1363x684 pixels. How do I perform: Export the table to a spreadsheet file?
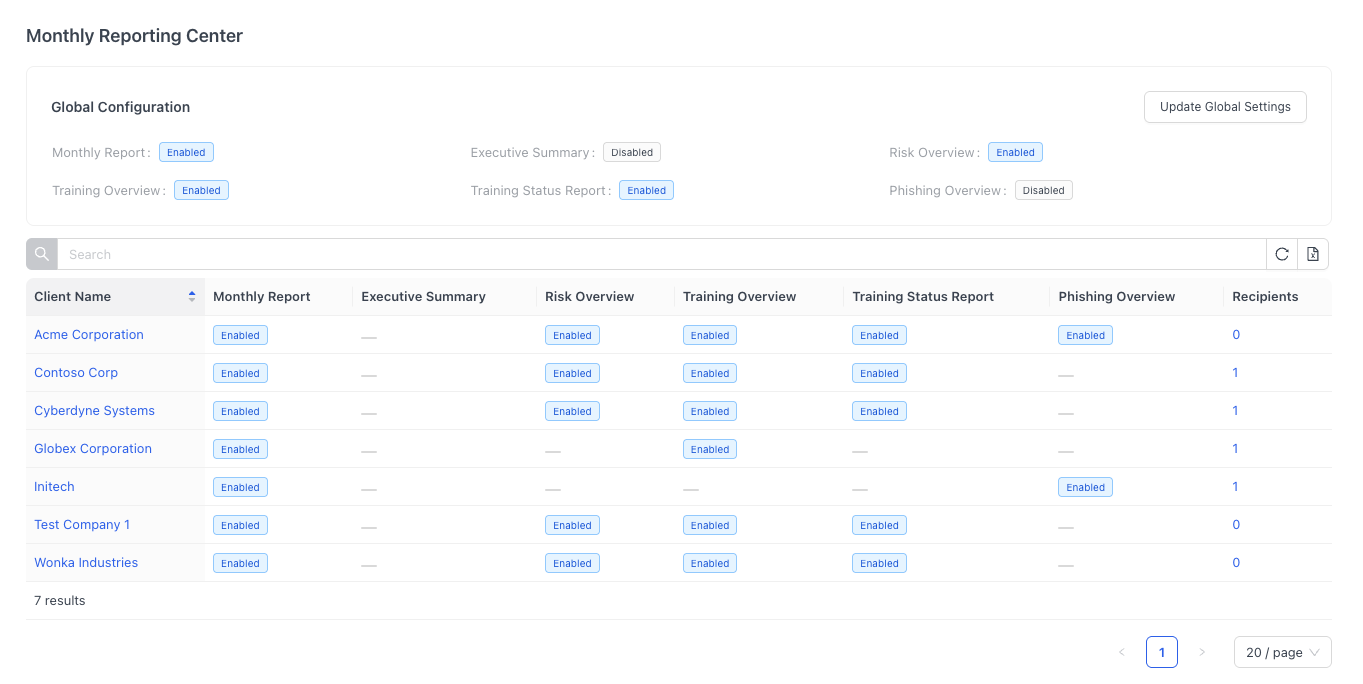(x=1313, y=254)
